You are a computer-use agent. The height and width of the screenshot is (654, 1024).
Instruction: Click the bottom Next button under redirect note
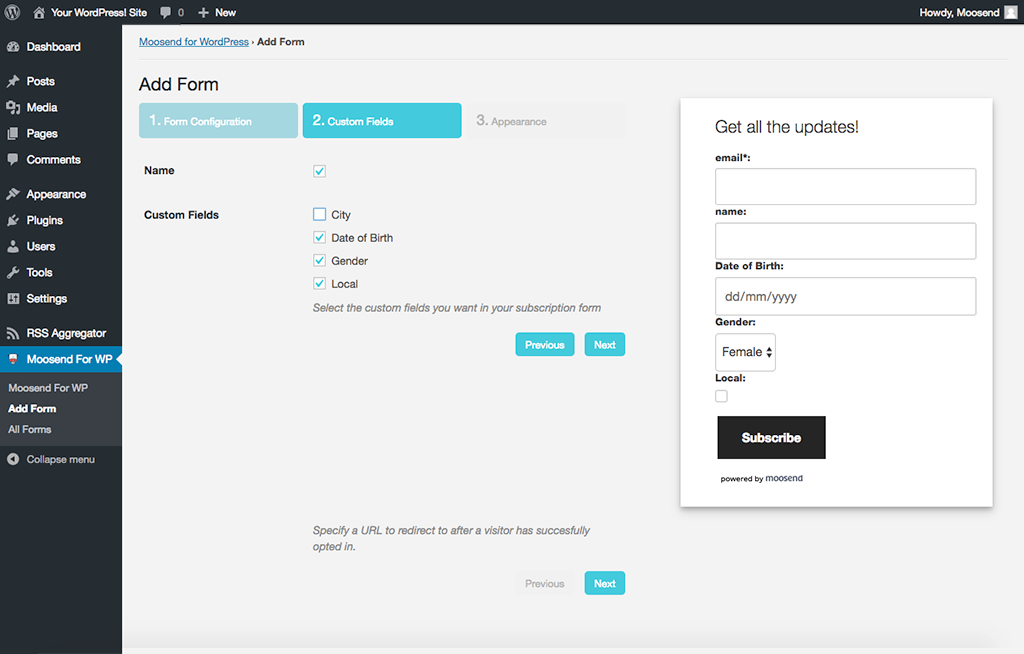tap(605, 583)
